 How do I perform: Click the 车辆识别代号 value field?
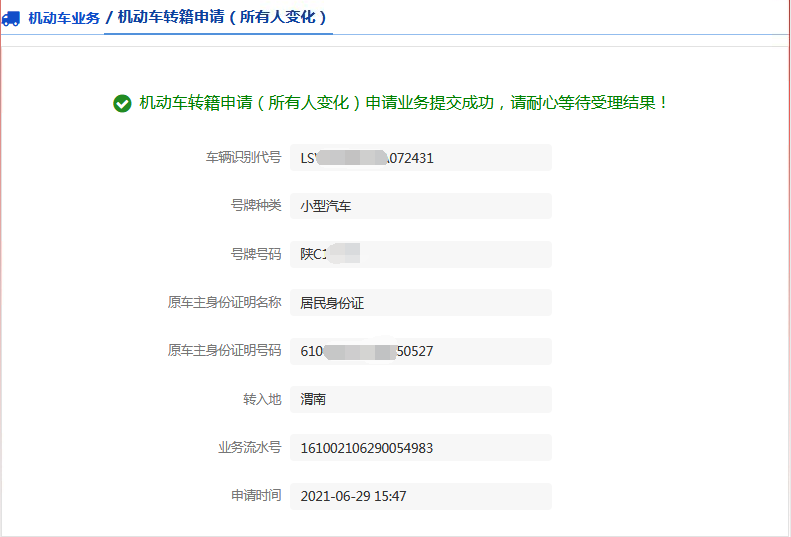click(x=420, y=158)
